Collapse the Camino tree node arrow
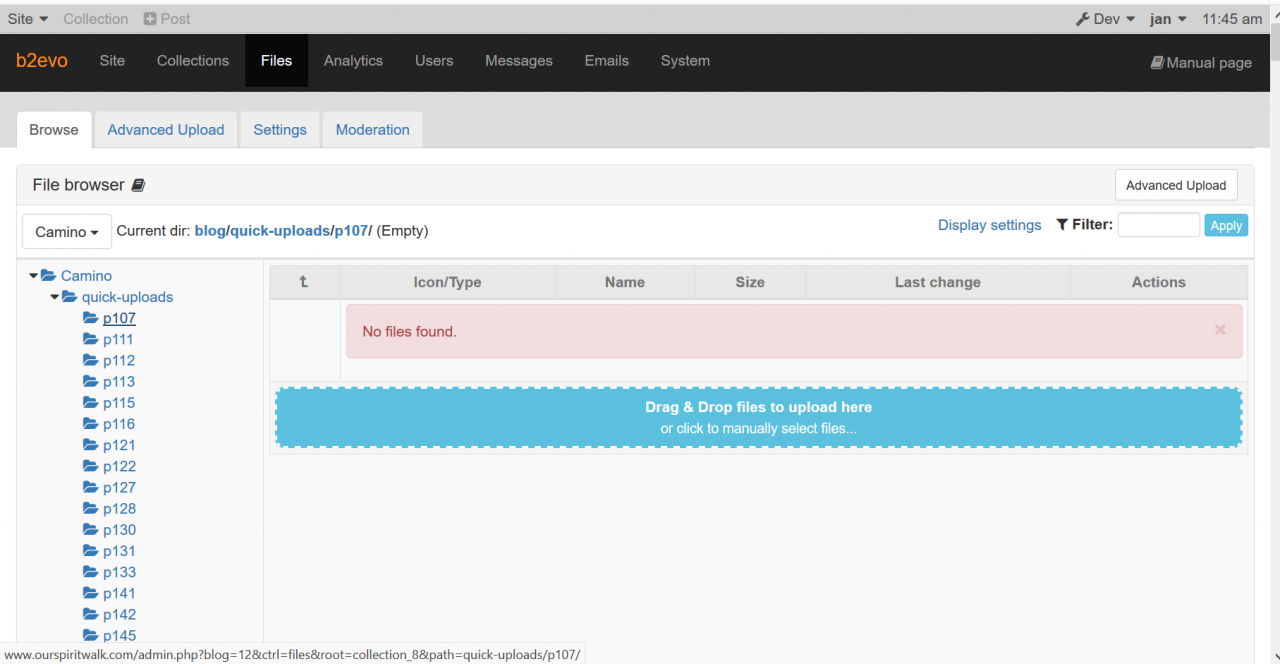The width and height of the screenshot is (1280, 664). tap(33, 276)
